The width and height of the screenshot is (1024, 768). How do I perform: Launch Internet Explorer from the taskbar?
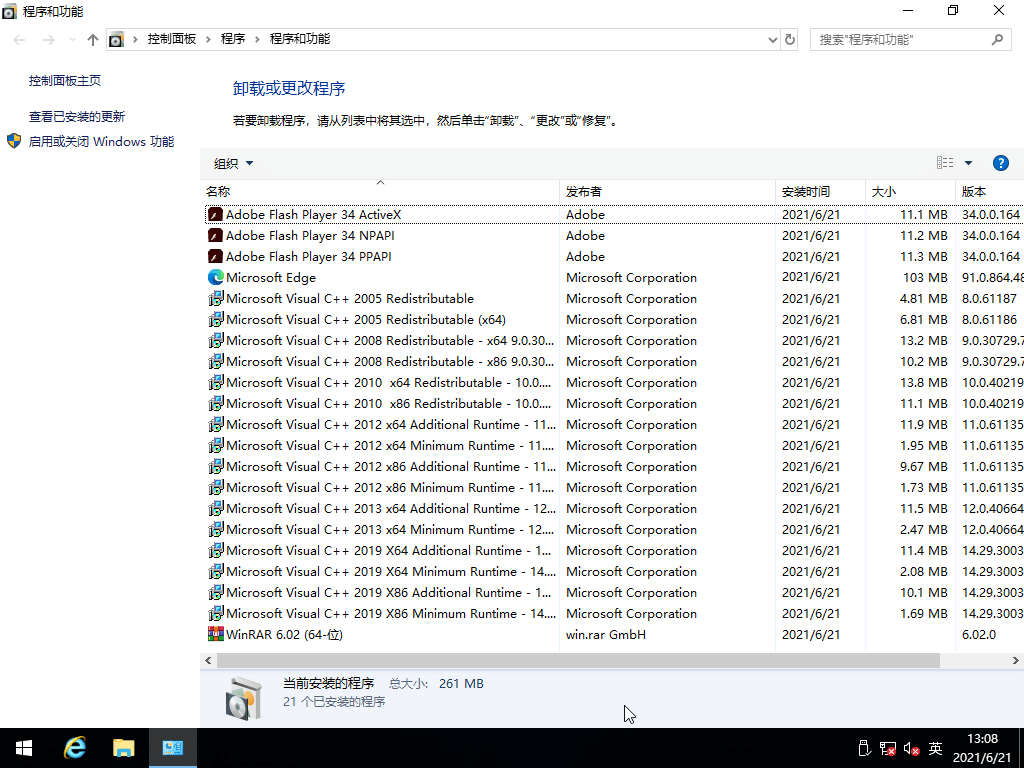74,747
